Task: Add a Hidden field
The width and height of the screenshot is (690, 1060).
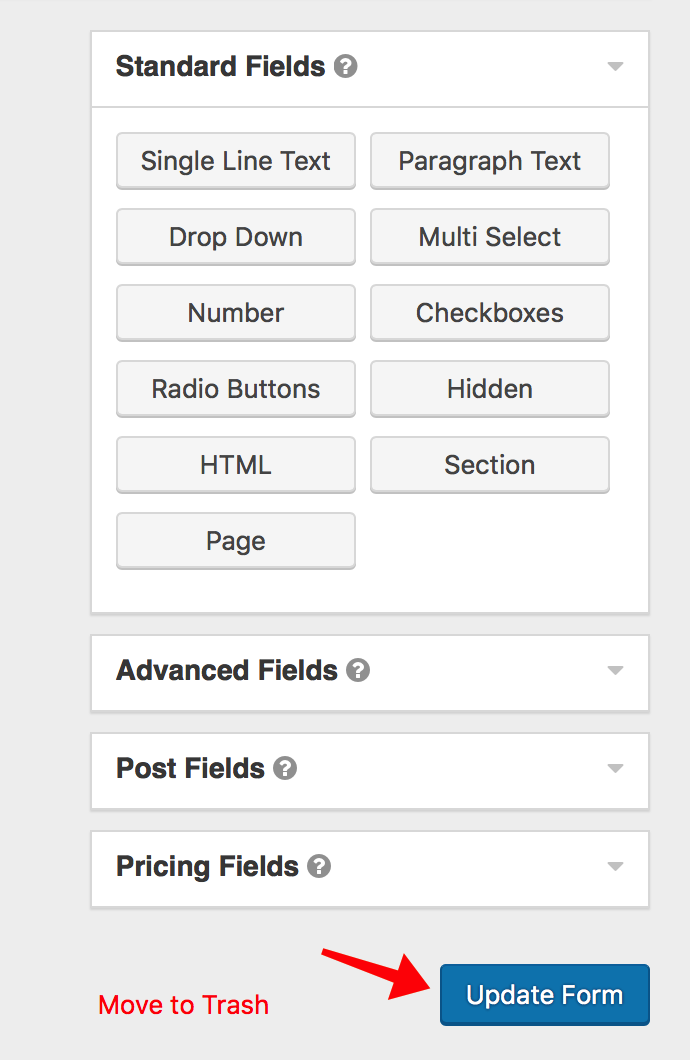Action: tap(490, 389)
